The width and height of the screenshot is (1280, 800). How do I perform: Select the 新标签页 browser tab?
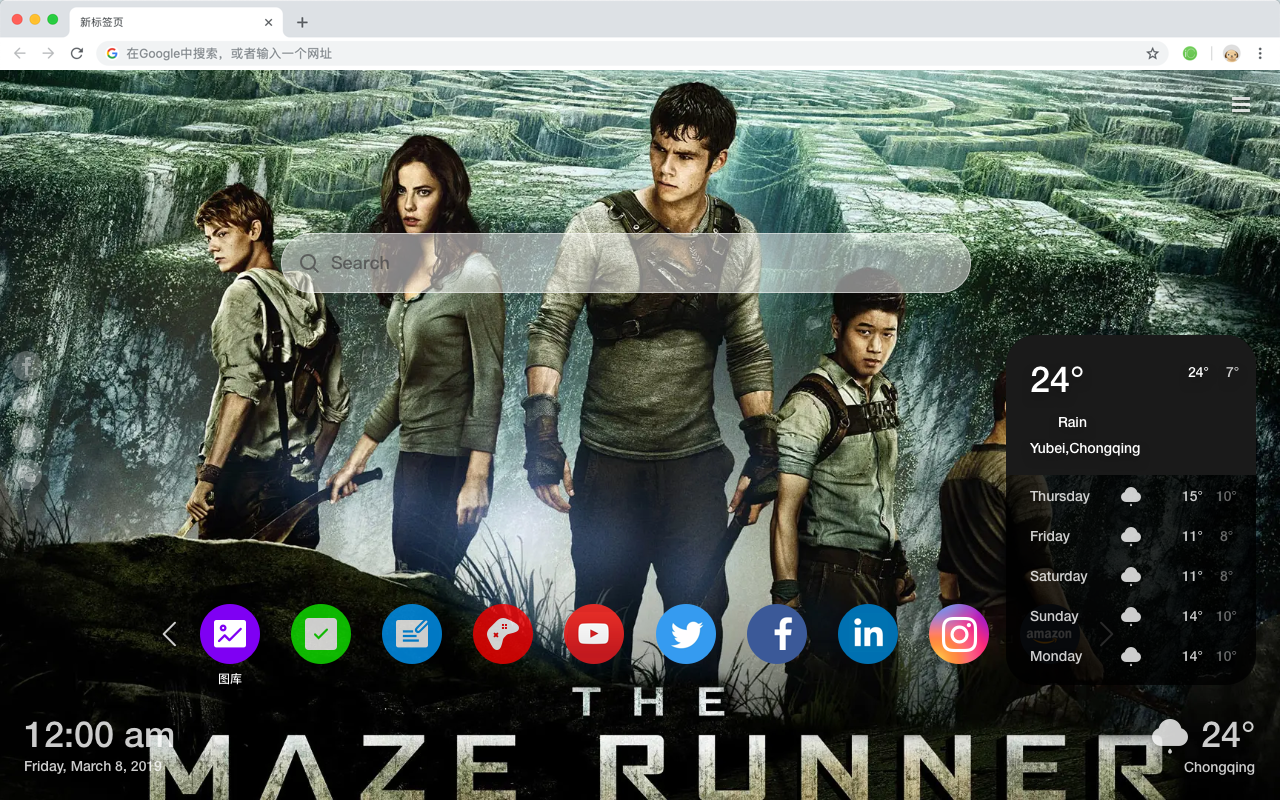click(x=175, y=22)
